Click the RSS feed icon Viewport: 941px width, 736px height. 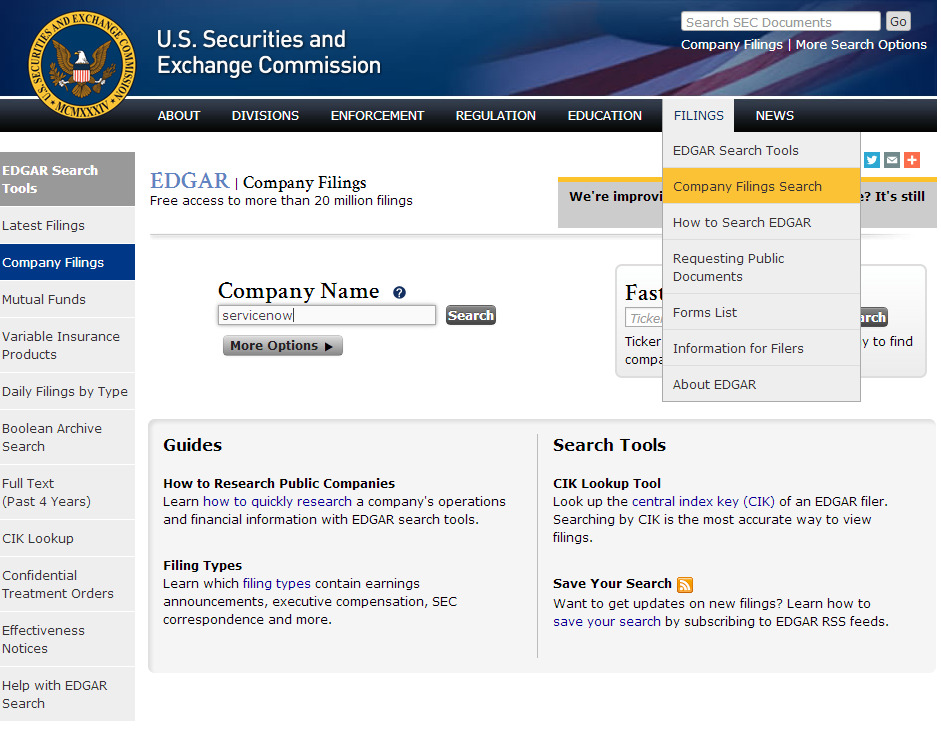click(685, 584)
